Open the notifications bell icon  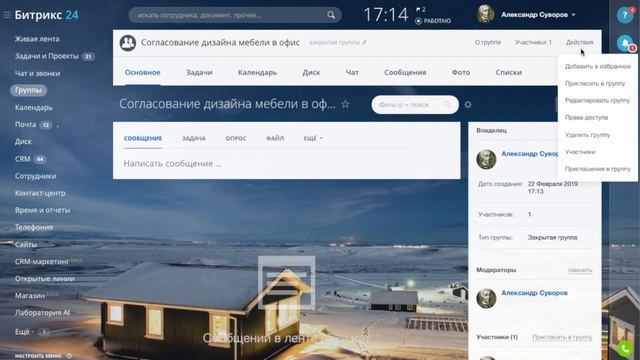pos(624,43)
